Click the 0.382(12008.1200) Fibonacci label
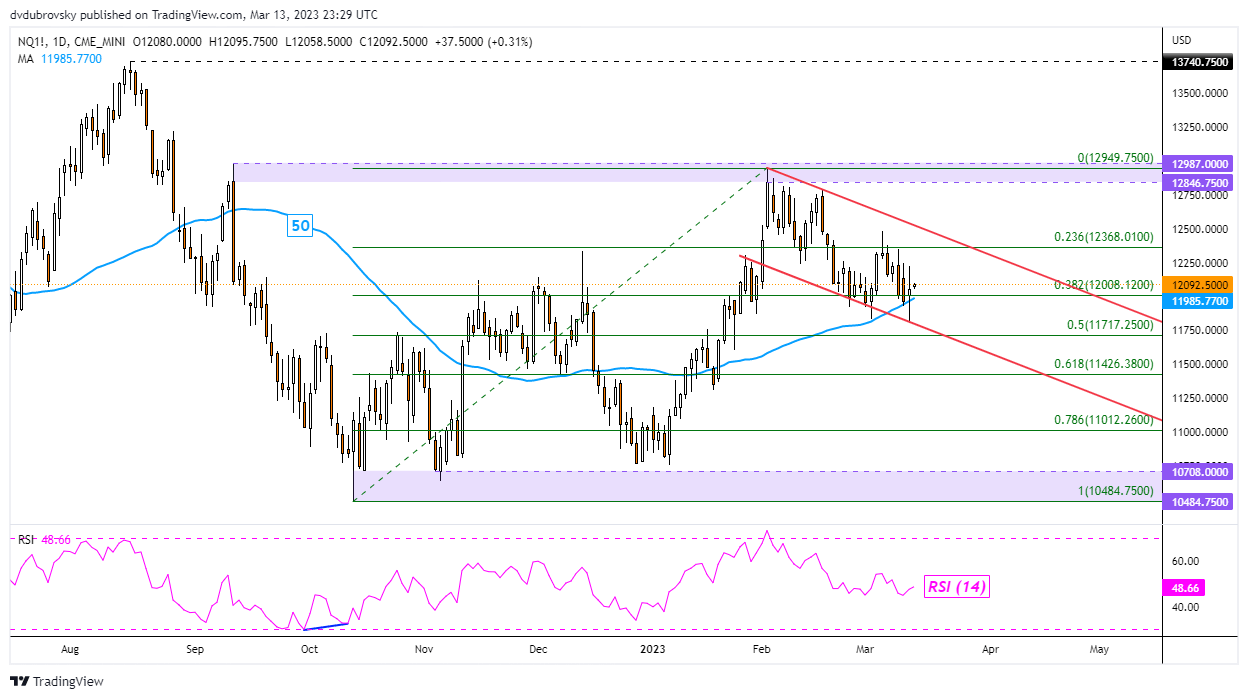Viewport: 1248px width, 699px height. pyautogui.click(x=1104, y=285)
